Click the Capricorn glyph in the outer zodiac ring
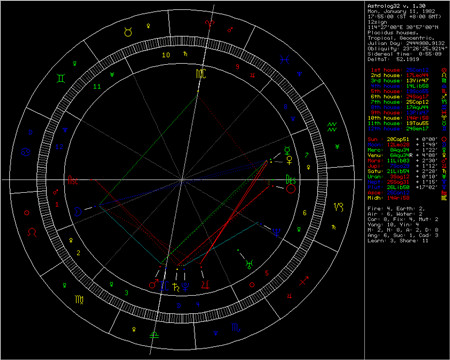This screenshot has height=360, width=450. click(338, 207)
